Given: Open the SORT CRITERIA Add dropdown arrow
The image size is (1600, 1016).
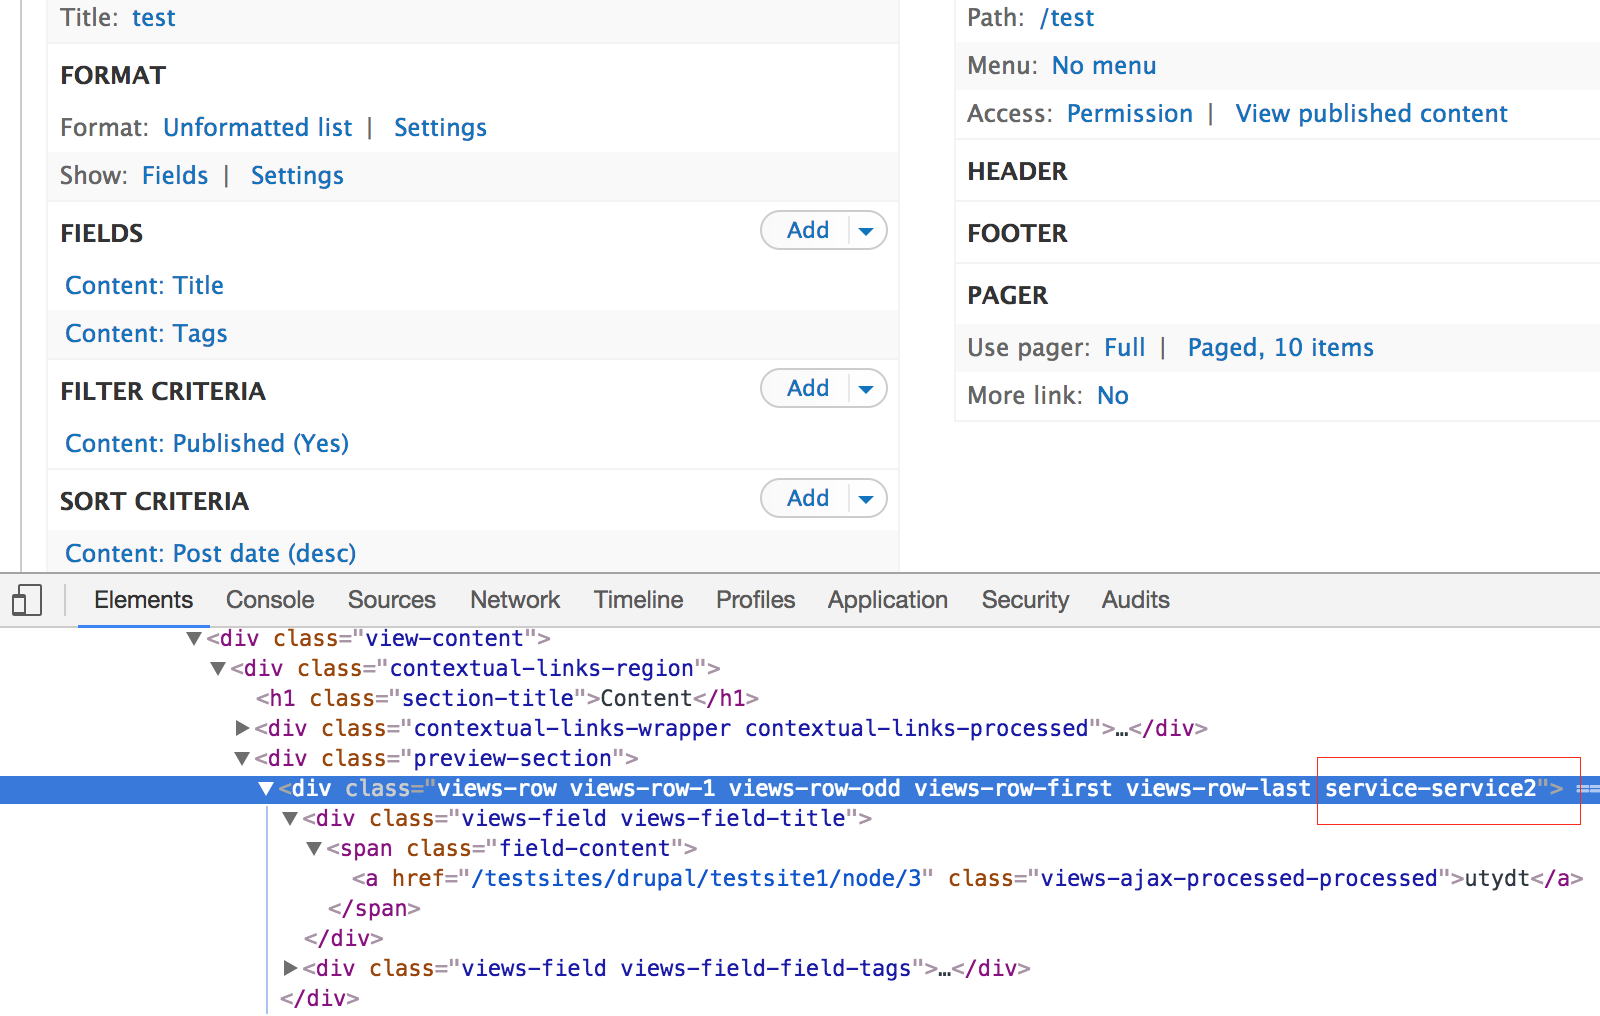Looking at the screenshot, I should (x=866, y=498).
